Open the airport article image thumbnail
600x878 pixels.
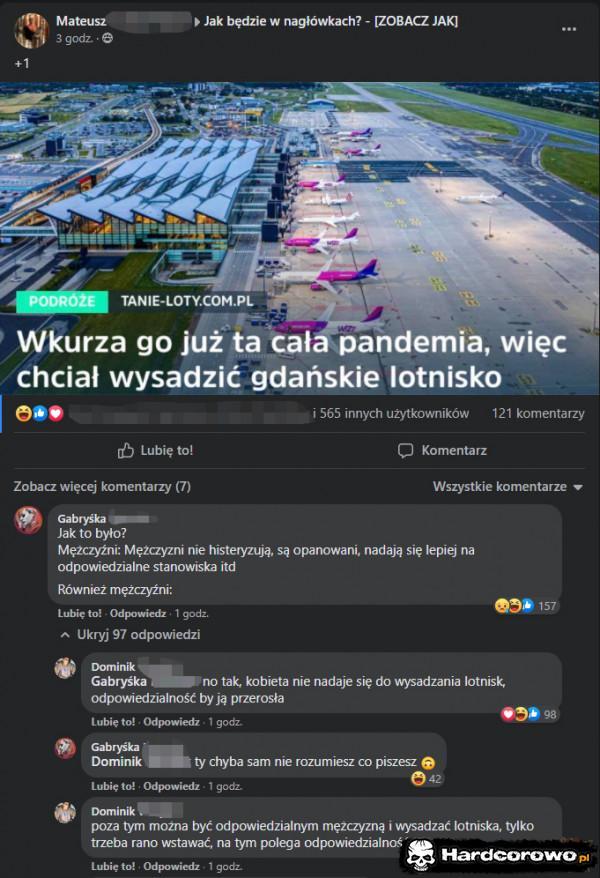(x=300, y=239)
